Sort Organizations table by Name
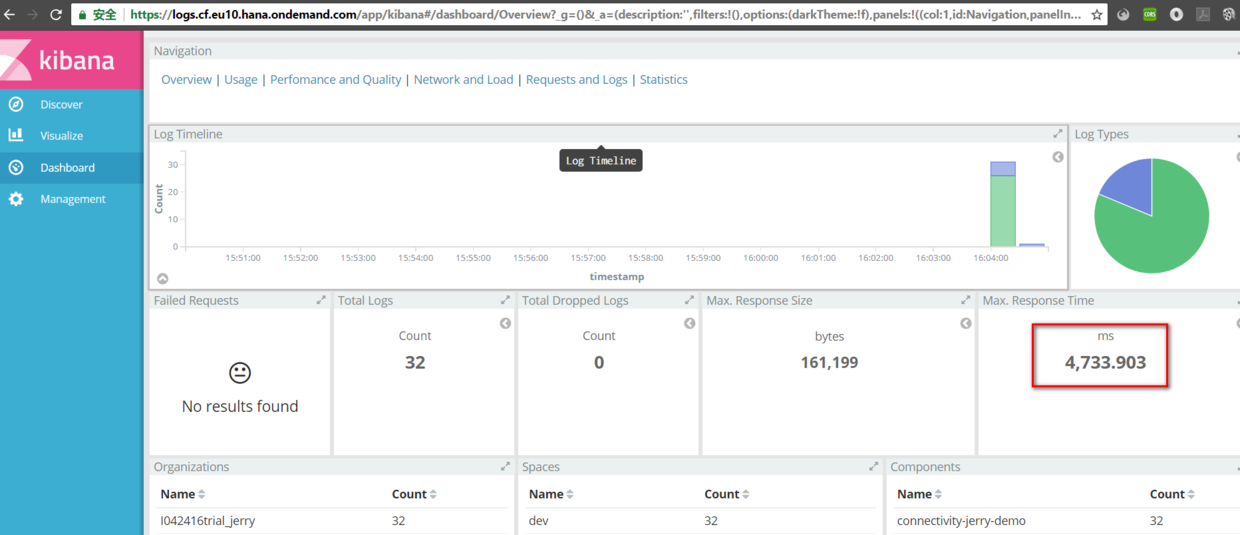The width and height of the screenshot is (1240, 535). (x=183, y=494)
